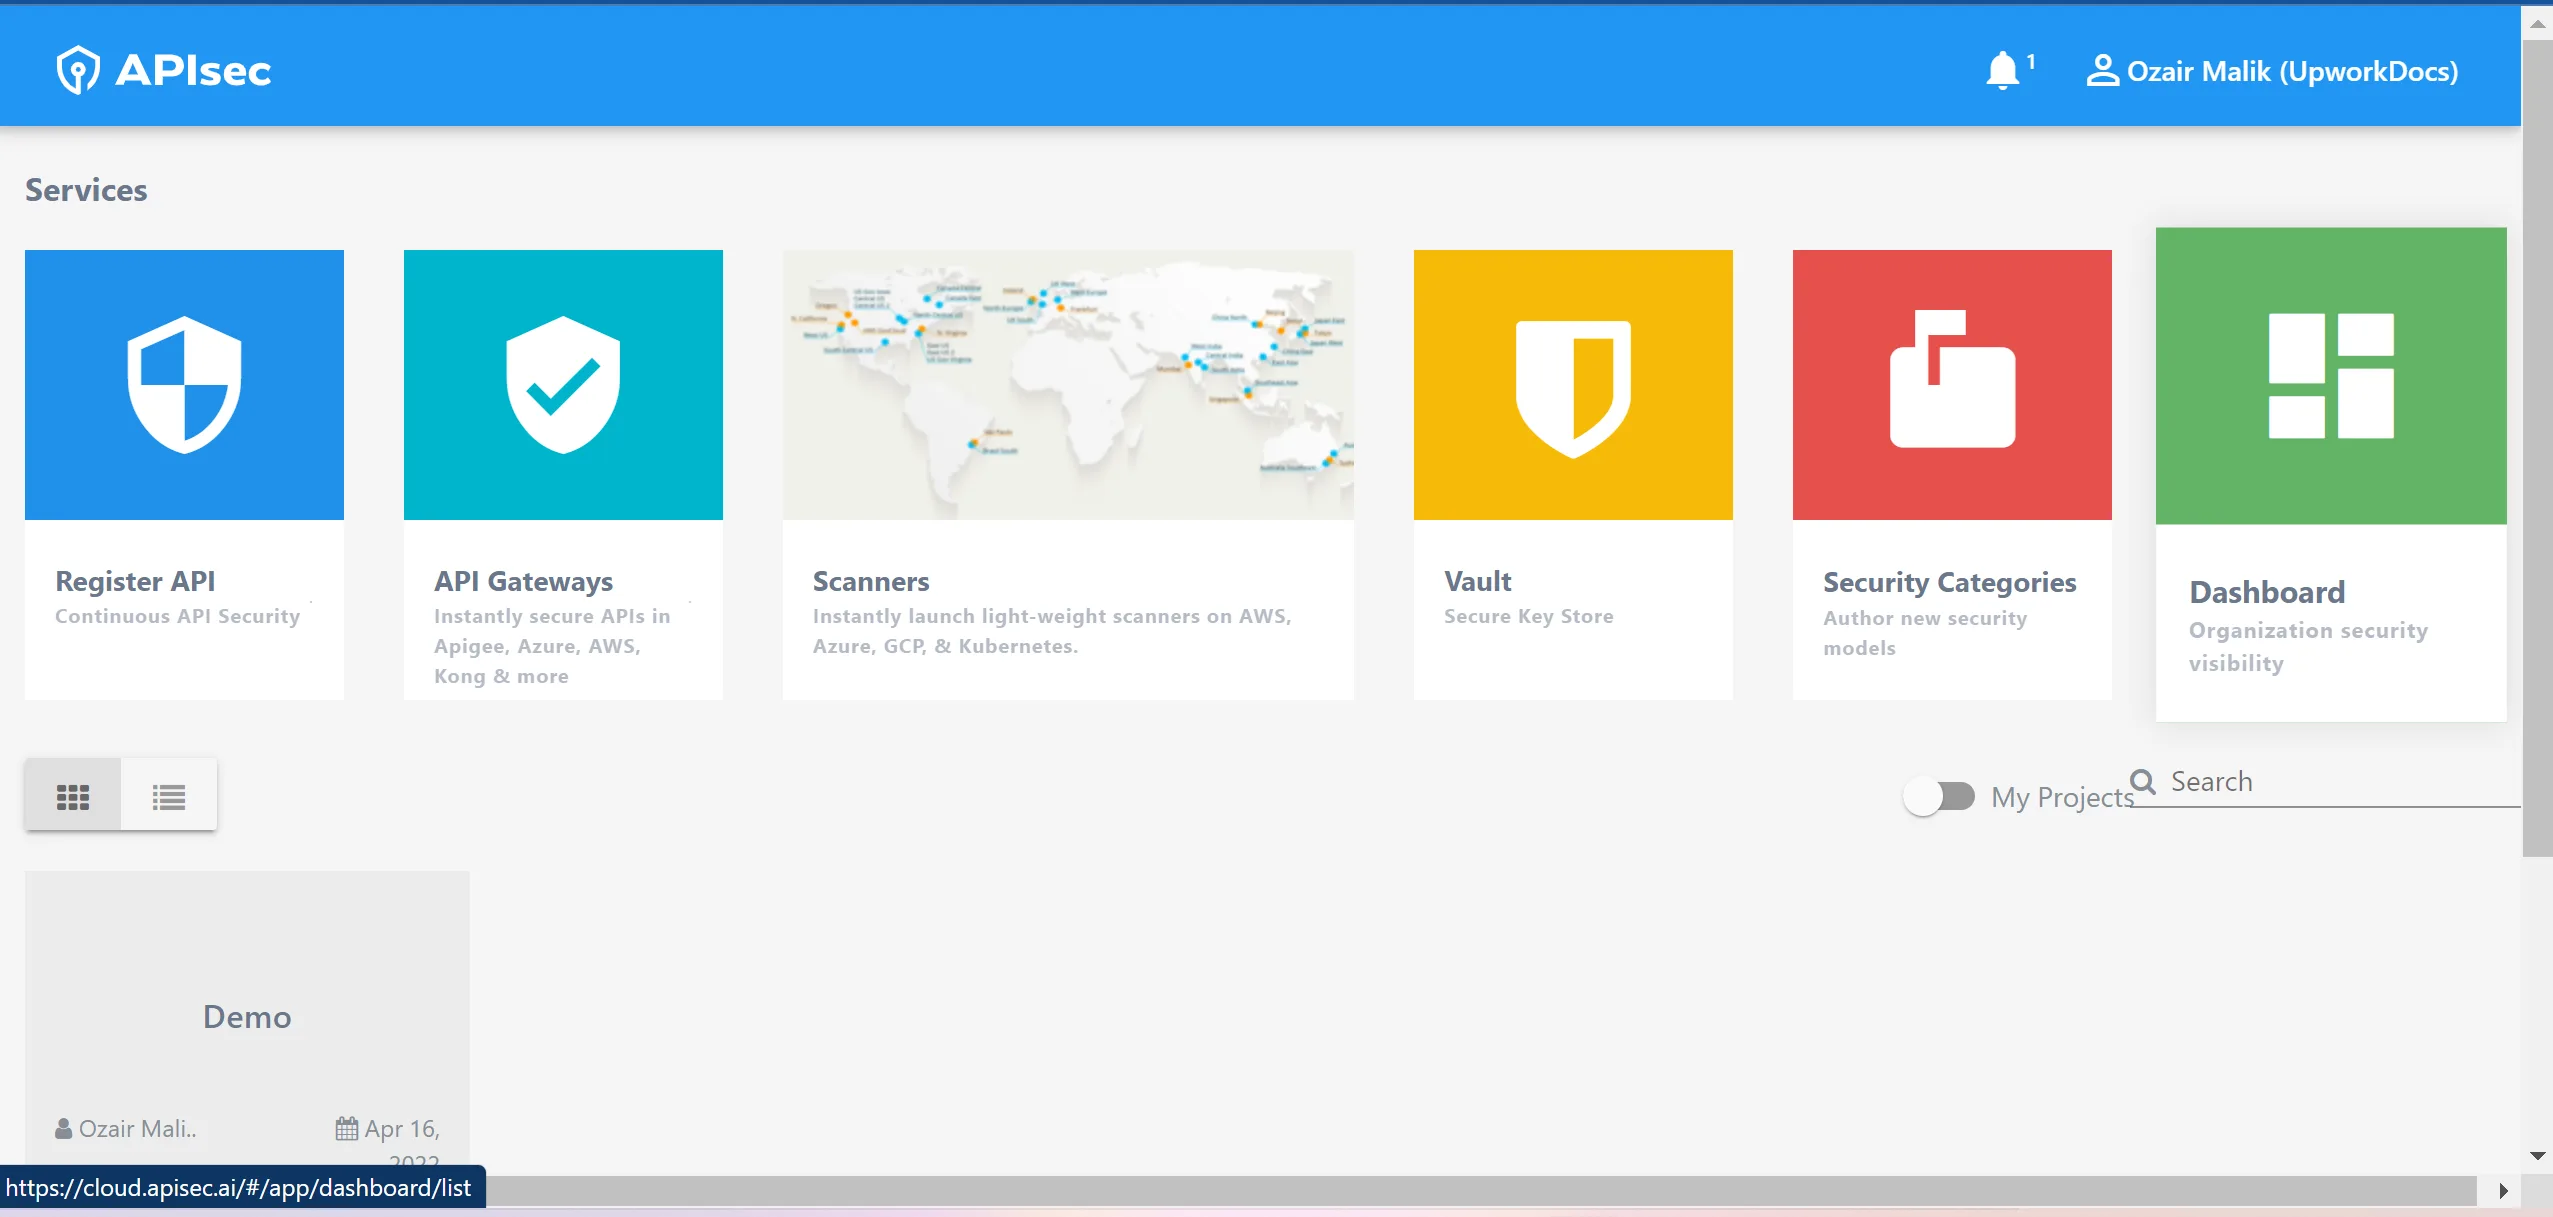The height and width of the screenshot is (1217, 2553).
Task: Click the horizontal scrollbar right arrow
Action: 2506,1189
